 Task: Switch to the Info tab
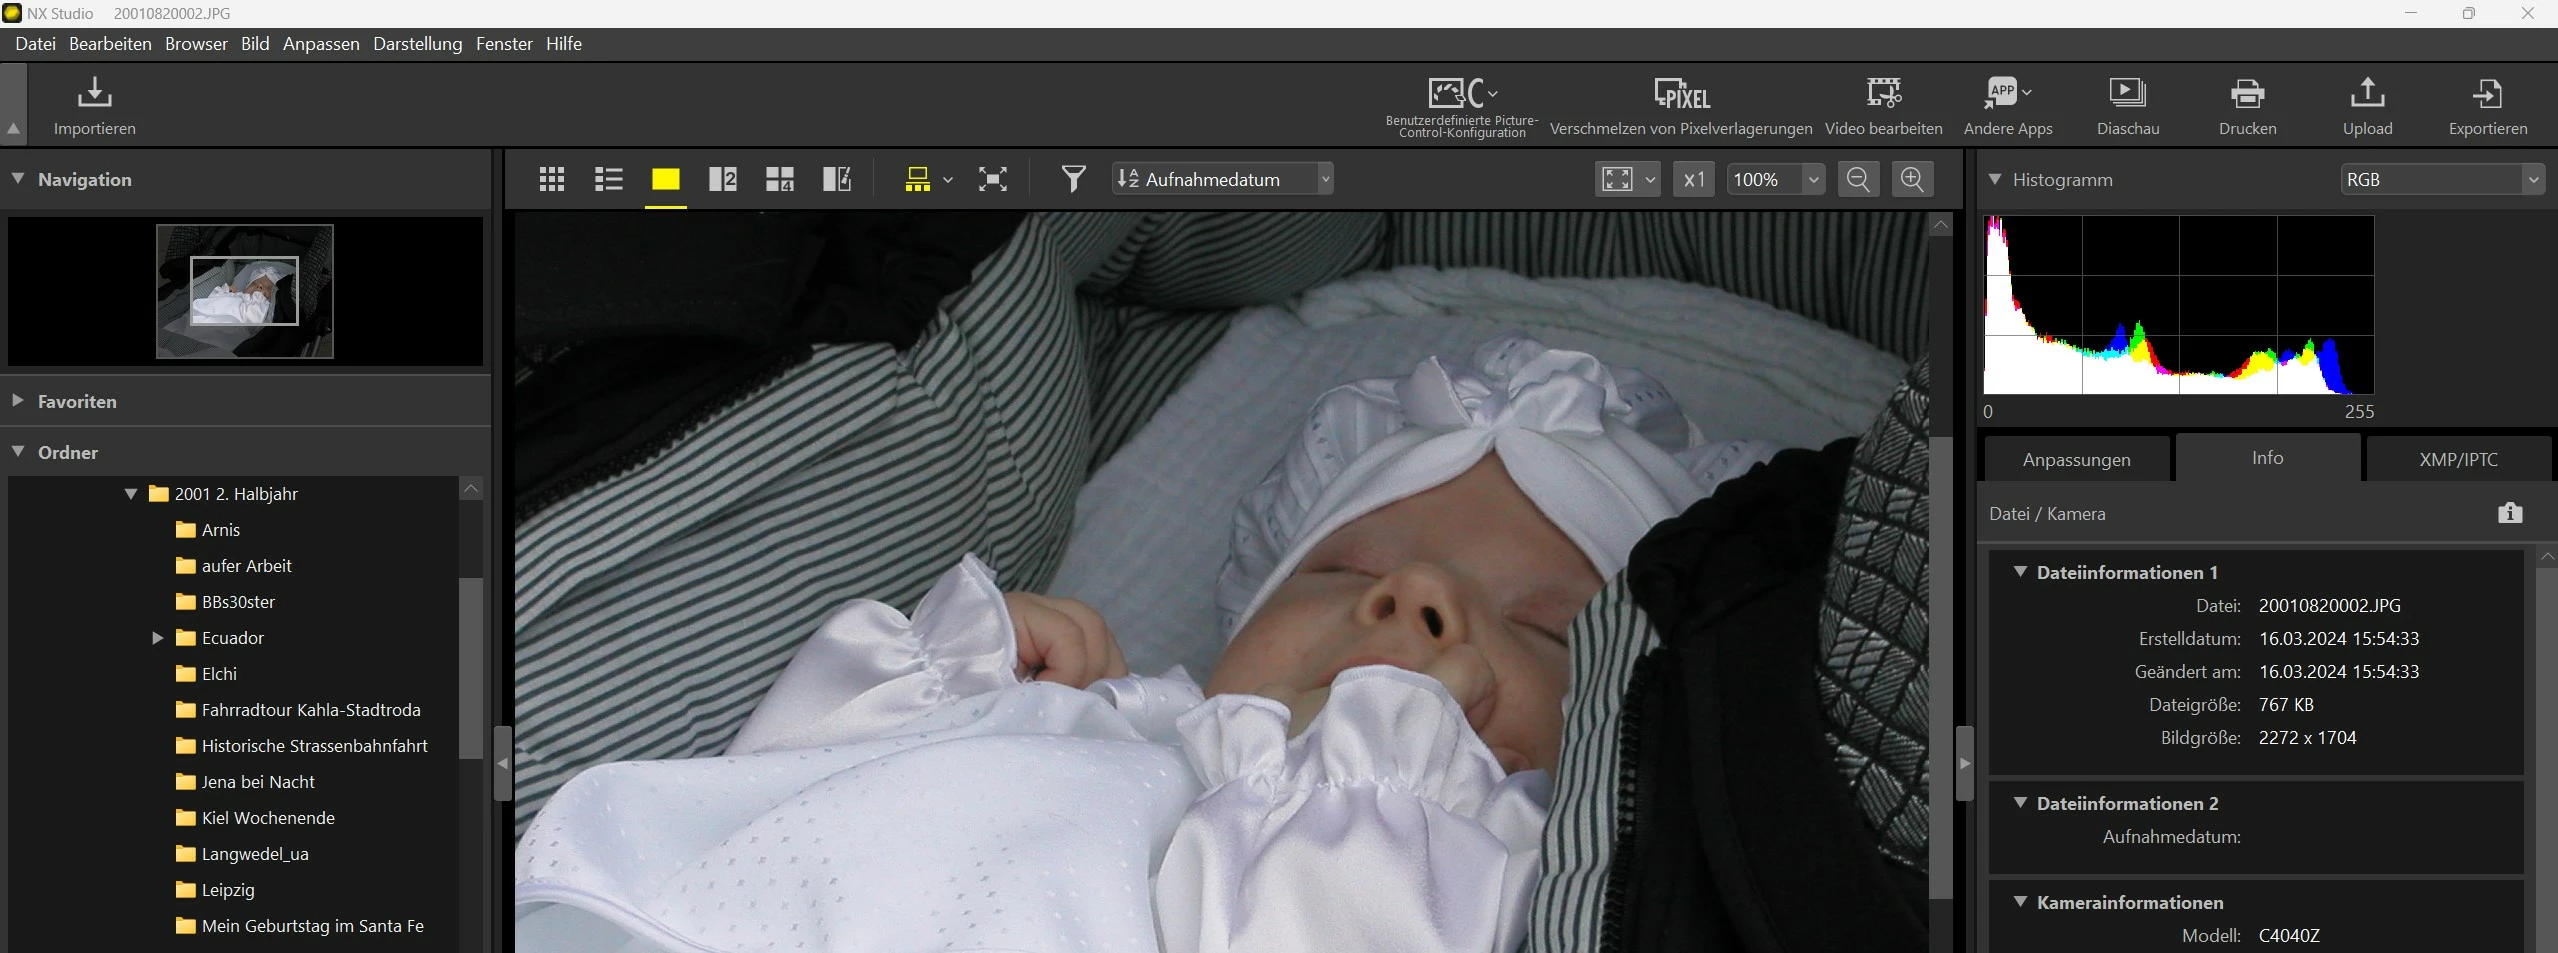pyautogui.click(x=2267, y=457)
